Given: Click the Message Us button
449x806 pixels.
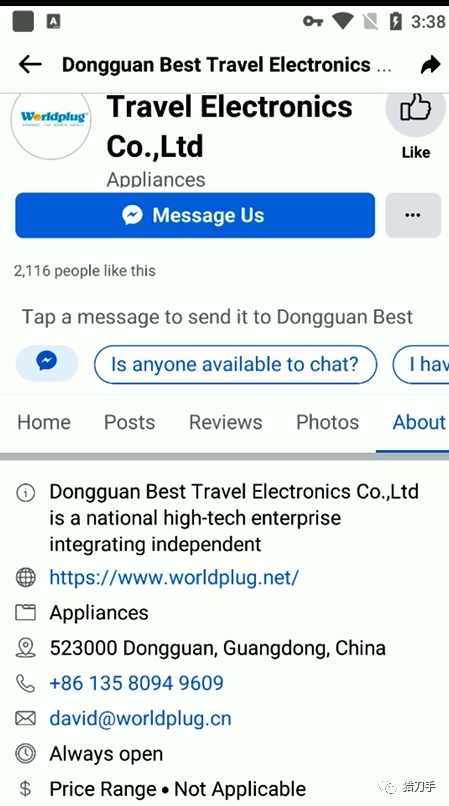Looking at the screenshot, I should 195,215.
